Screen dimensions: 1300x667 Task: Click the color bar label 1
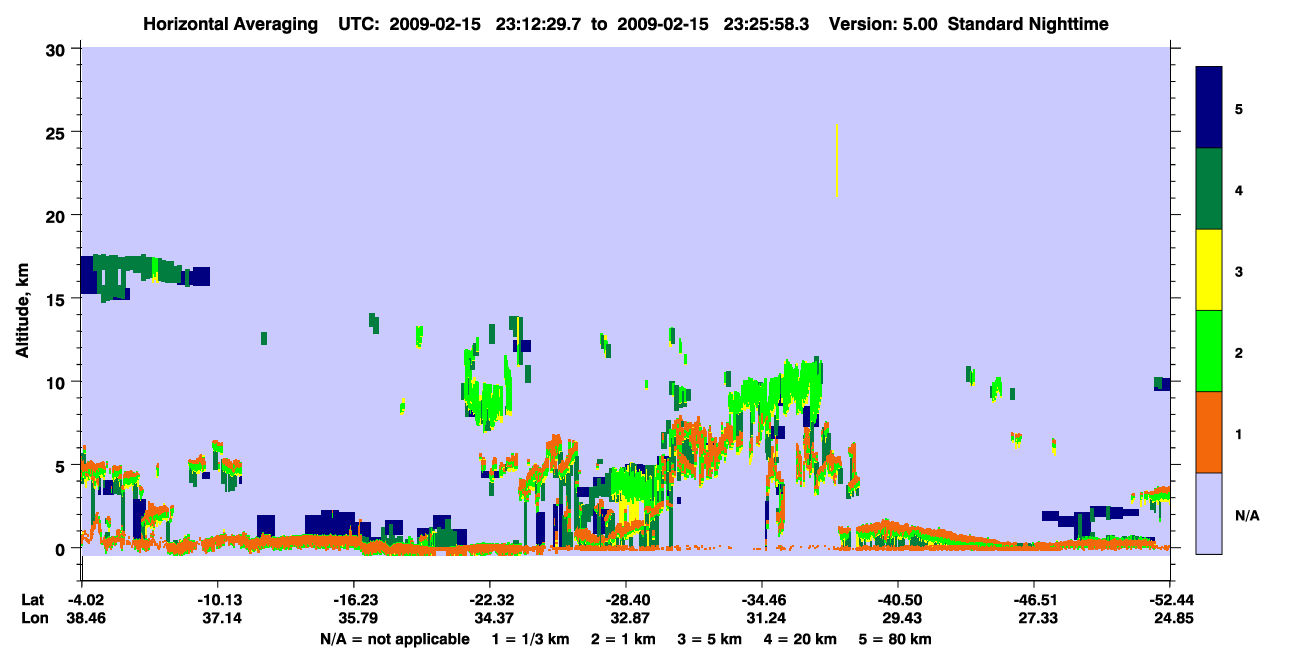pos(1239,434)
